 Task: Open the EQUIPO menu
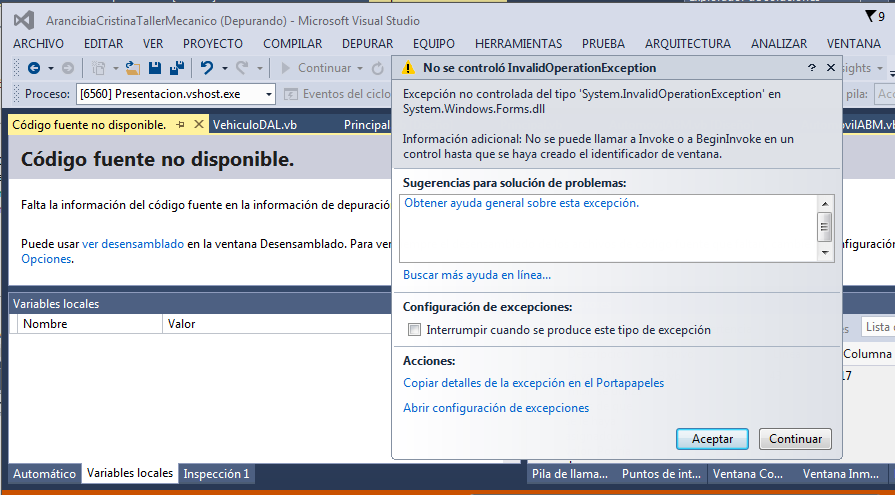(x=434, y=43)
